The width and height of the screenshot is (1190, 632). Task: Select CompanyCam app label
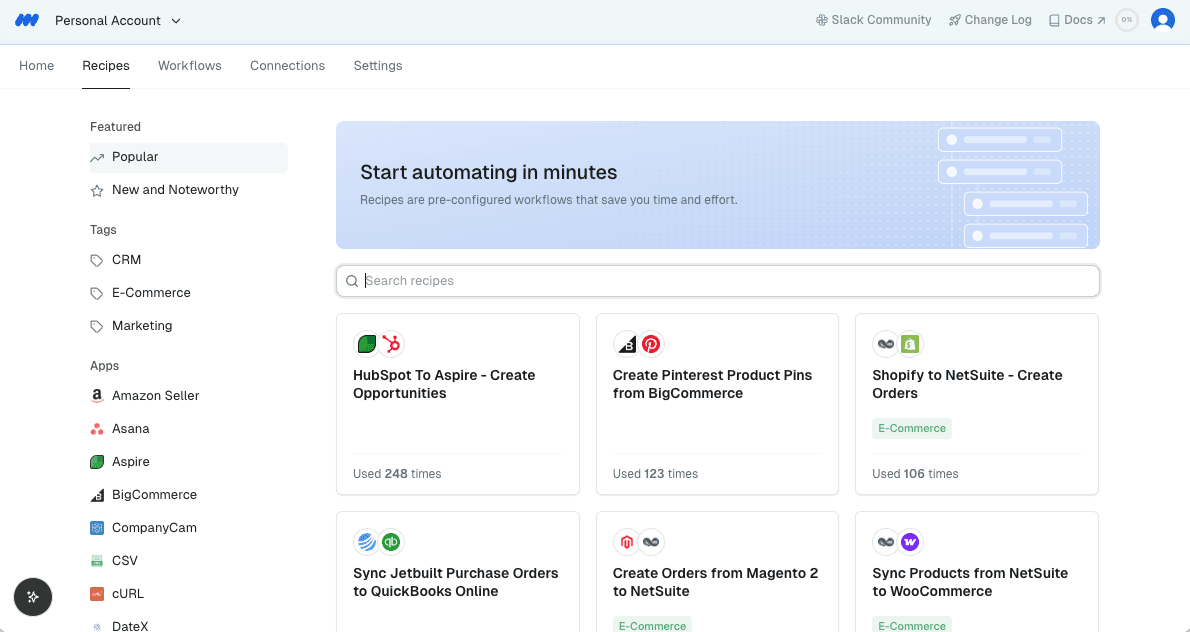pos(154,527)
